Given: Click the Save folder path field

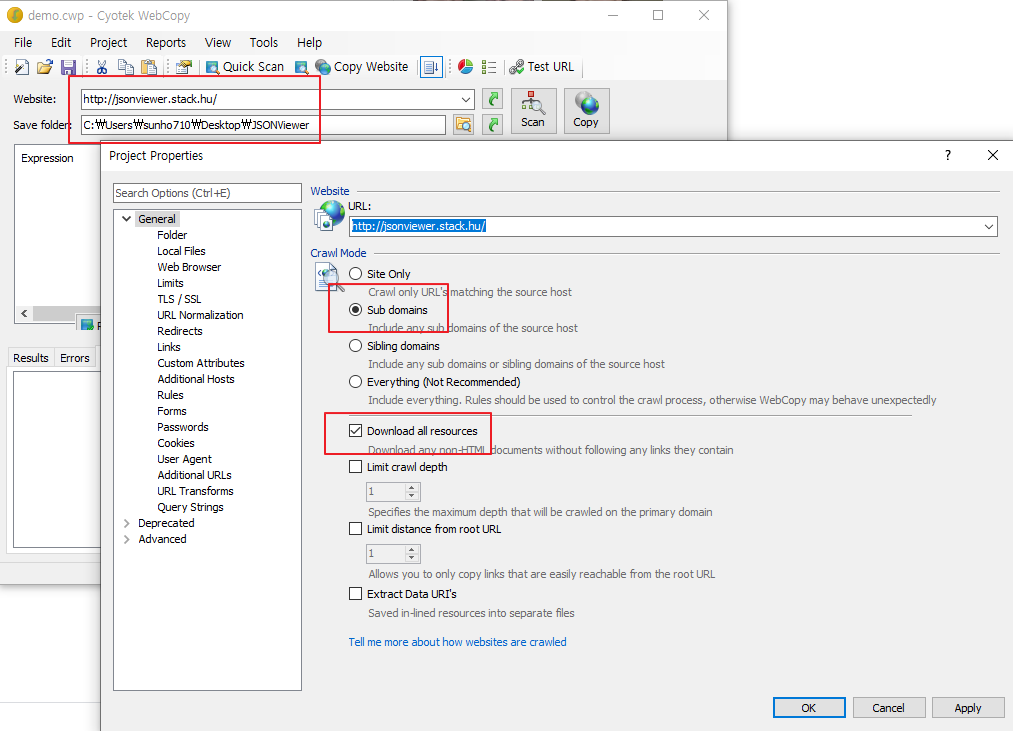Looking at the screenshot, I should [x=264, y=125].
